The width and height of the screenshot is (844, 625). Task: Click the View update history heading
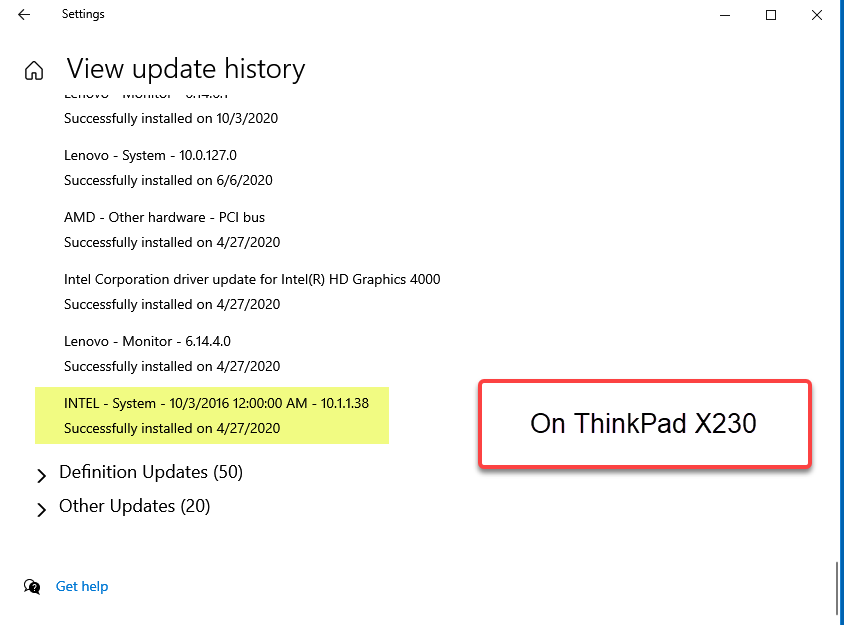tap(185, 68)
